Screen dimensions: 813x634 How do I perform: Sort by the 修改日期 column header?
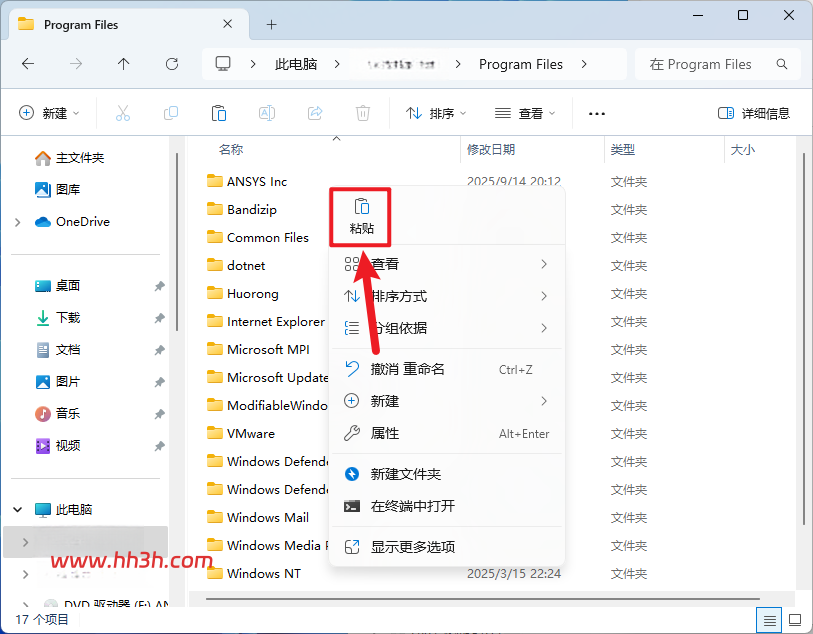[x=490, y=150]
